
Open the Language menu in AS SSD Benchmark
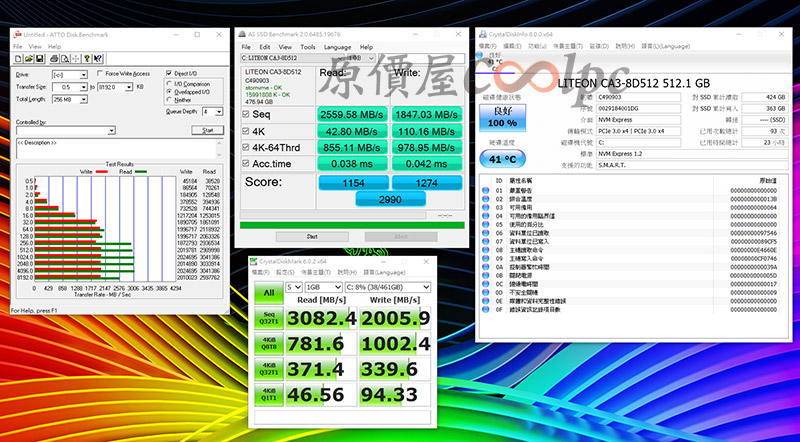point(337,47)
